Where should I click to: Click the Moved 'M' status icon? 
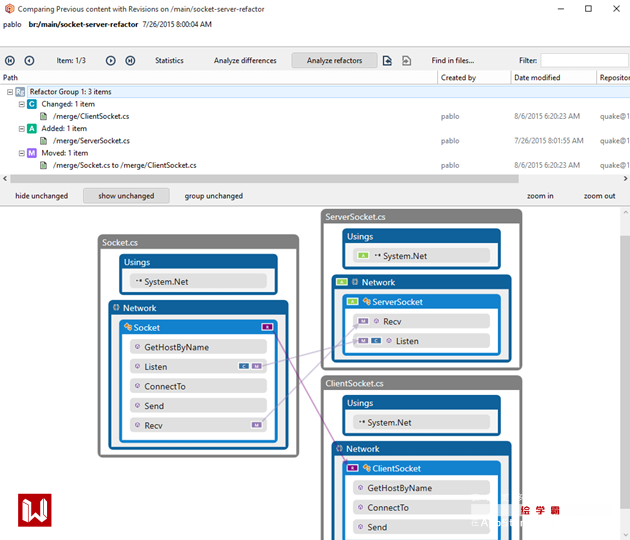[32, 153]
